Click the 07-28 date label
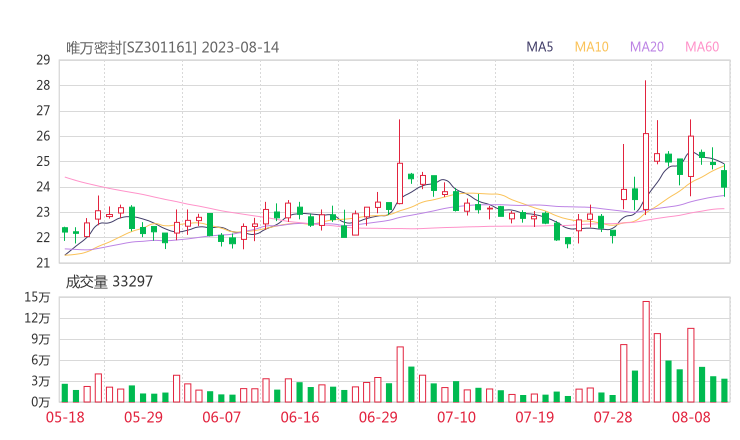Screen dimensions: 740x440 [613, 417]
